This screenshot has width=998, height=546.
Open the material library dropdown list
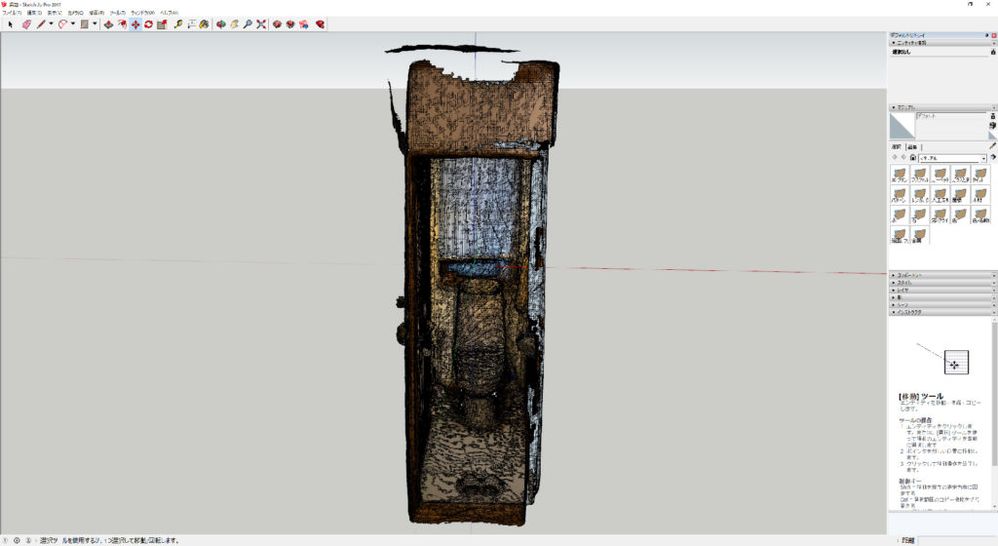coord(953,158)
